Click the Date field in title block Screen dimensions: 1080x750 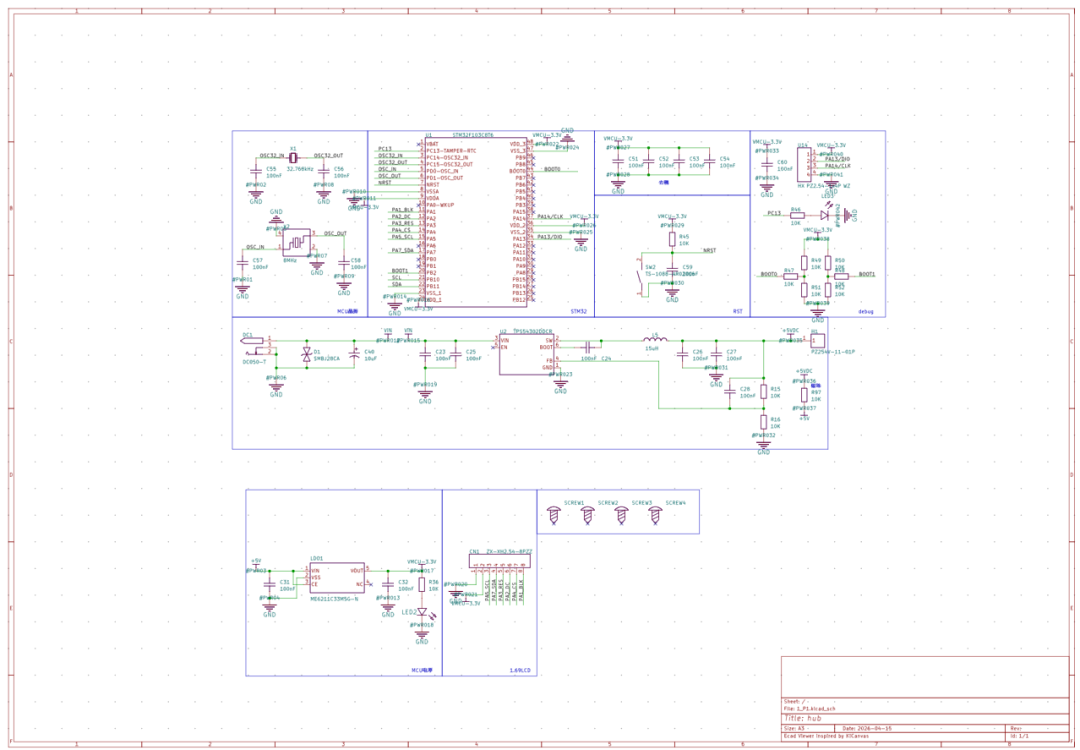867,728
